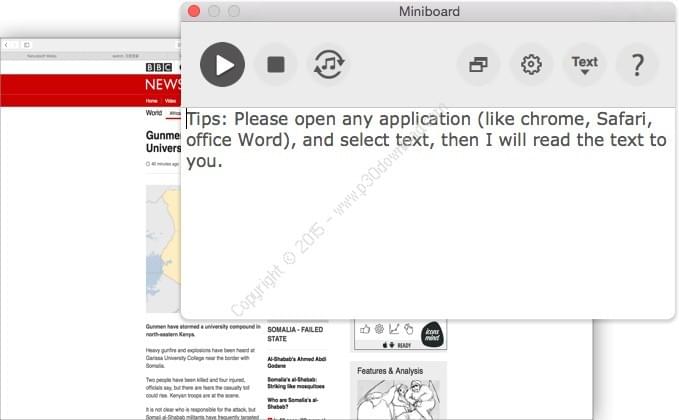Click the BBC logo in the browser window
Viewport: 679px width, 420px height.
(x=159, y=67)
